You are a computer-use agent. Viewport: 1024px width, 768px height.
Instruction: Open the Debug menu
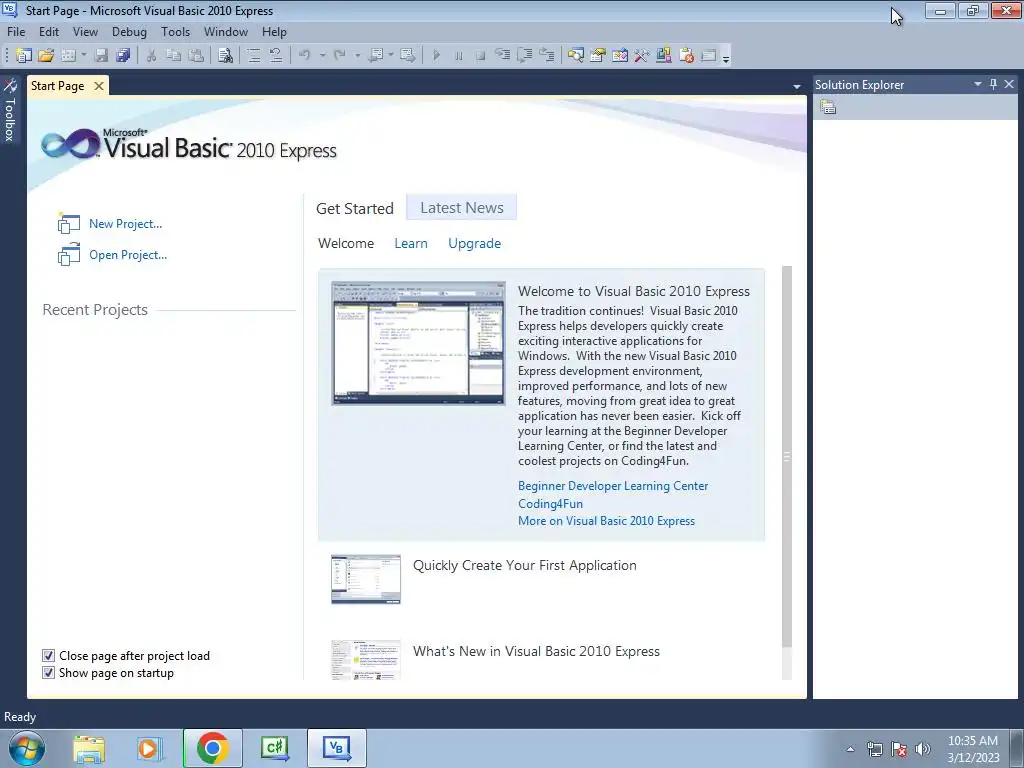129,31
